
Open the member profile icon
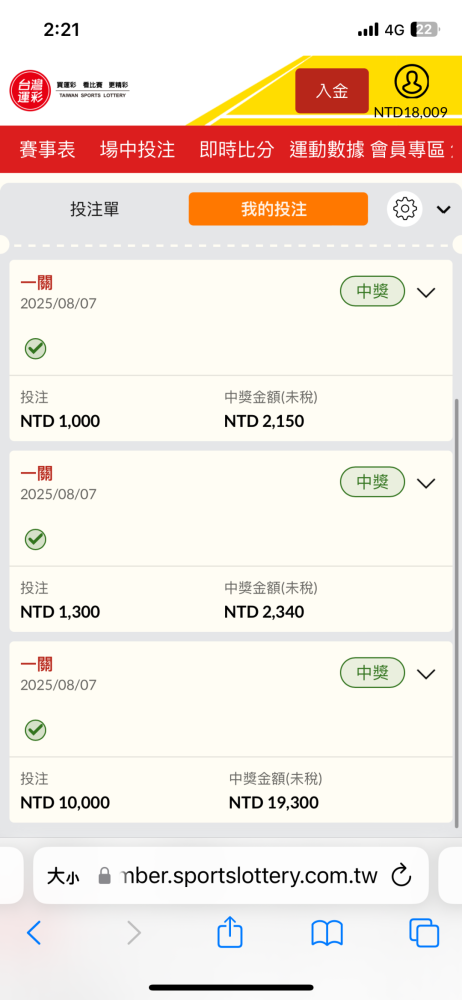click(x=412, y=81)
